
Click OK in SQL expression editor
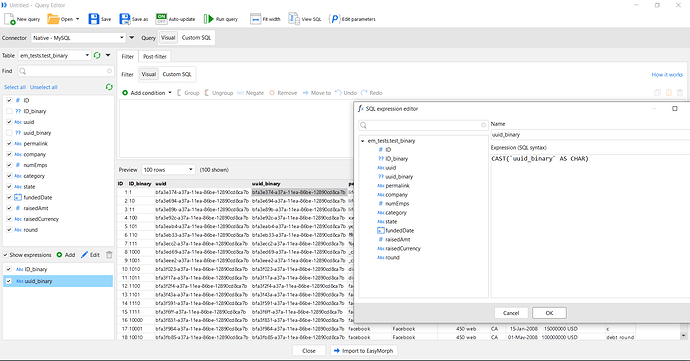point(549,313)
